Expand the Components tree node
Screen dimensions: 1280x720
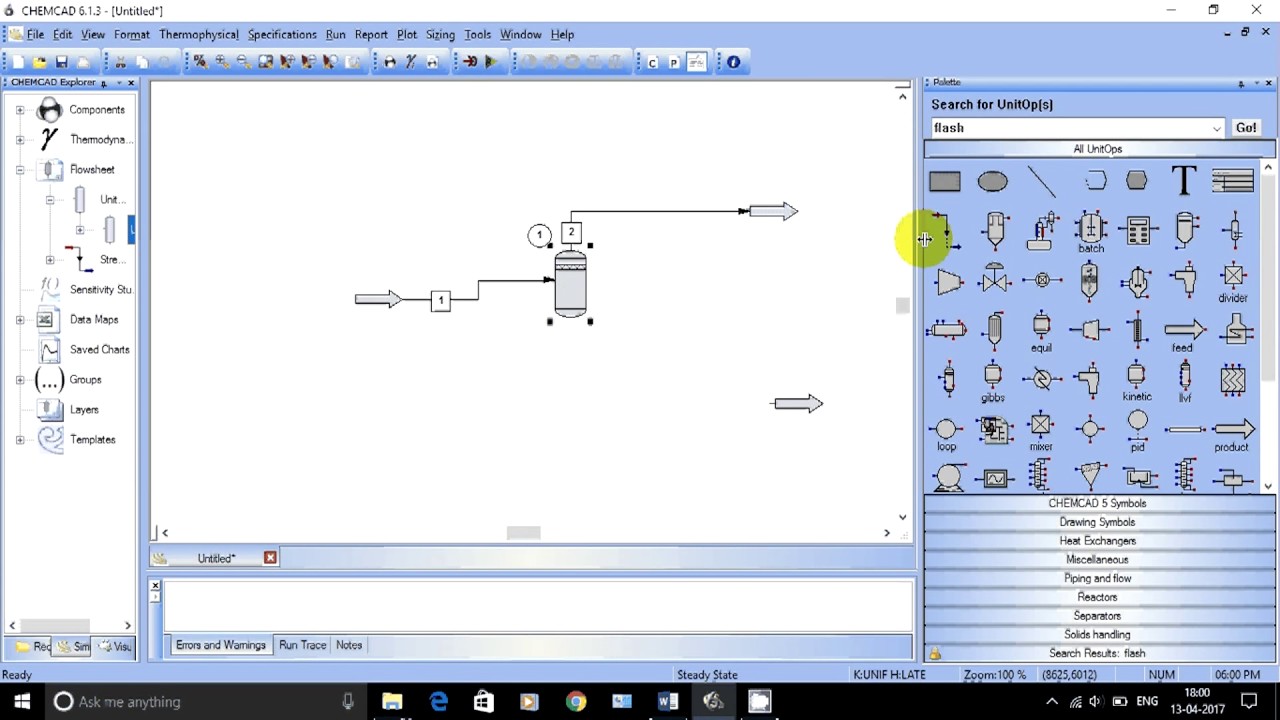(20, 110)
